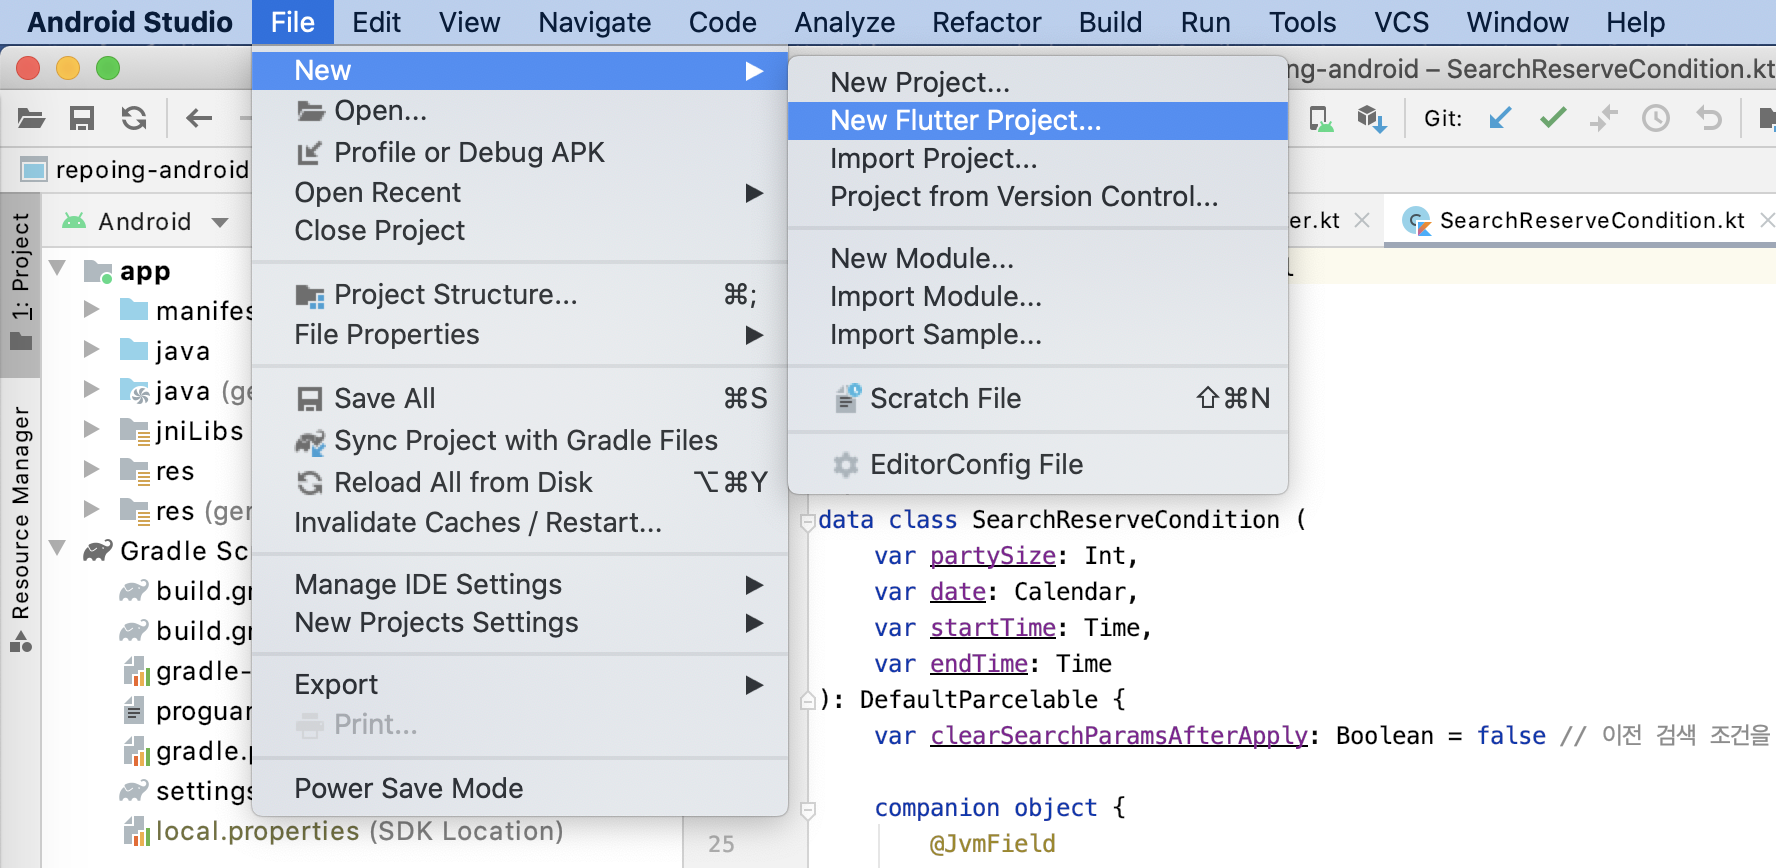Viewport: 1776px width, 868px height.
Task: Create a Scratch File
Action: [1038, 399]
